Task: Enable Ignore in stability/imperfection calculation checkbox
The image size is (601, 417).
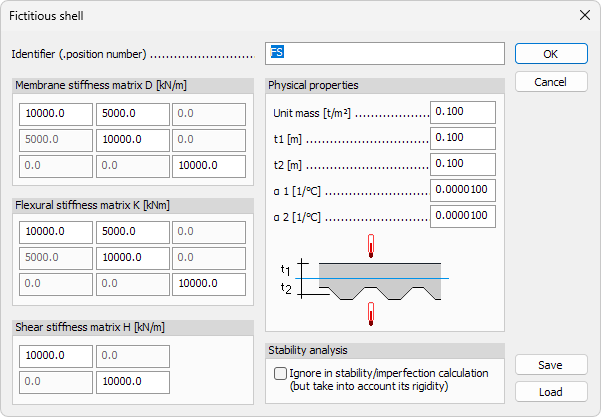Action: point(280,373)
